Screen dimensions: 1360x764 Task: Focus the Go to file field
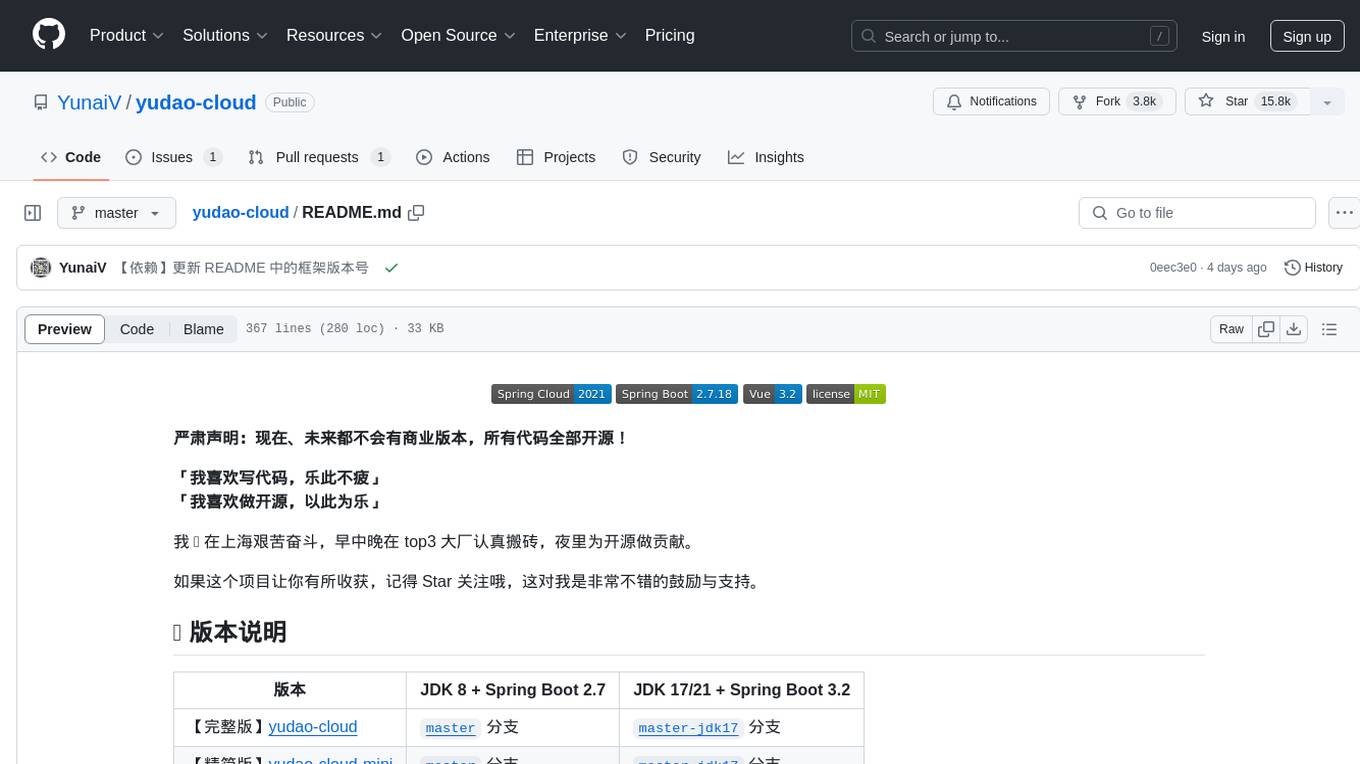pyautogui.click(x=1197, y=213)
